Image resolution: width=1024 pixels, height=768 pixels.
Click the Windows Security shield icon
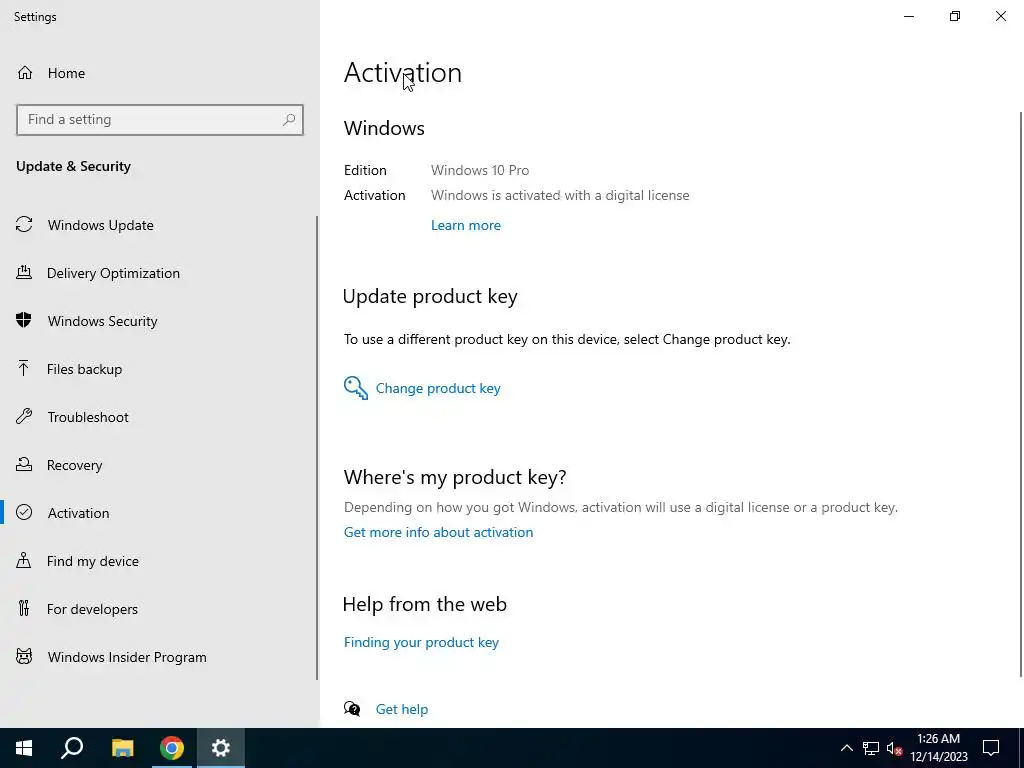point(24,320)
